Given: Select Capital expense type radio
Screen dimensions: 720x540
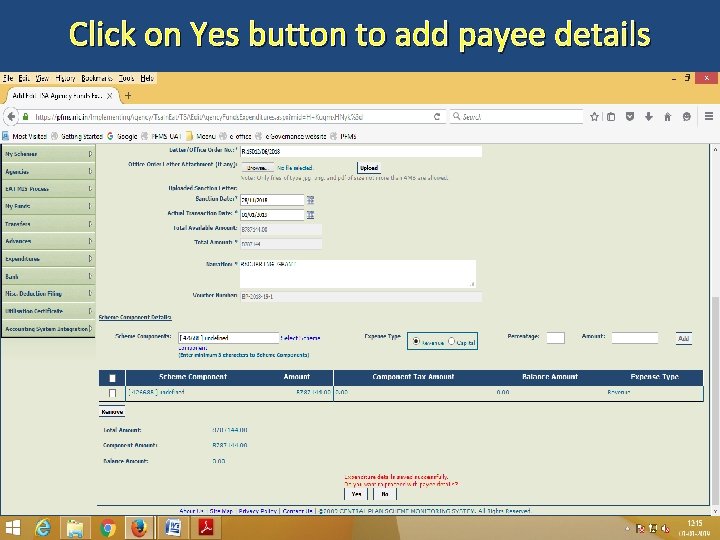Looking at the screenshot, I should pyautogui.click(x=451, y=341).
